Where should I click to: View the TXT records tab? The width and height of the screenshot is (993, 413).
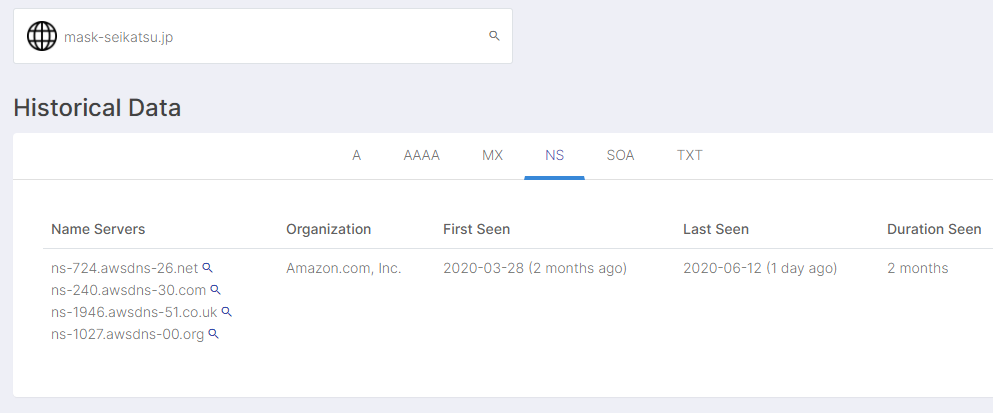[x=689, y=155]
